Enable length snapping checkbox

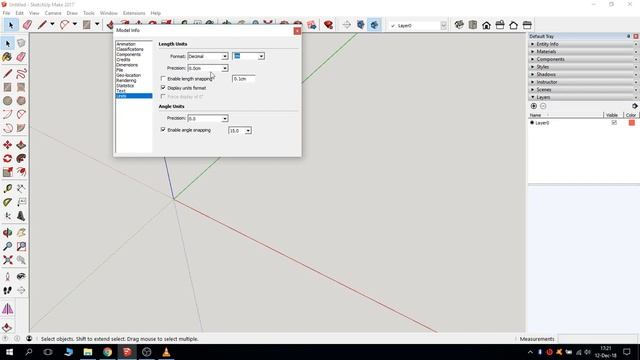click(163, 78)
